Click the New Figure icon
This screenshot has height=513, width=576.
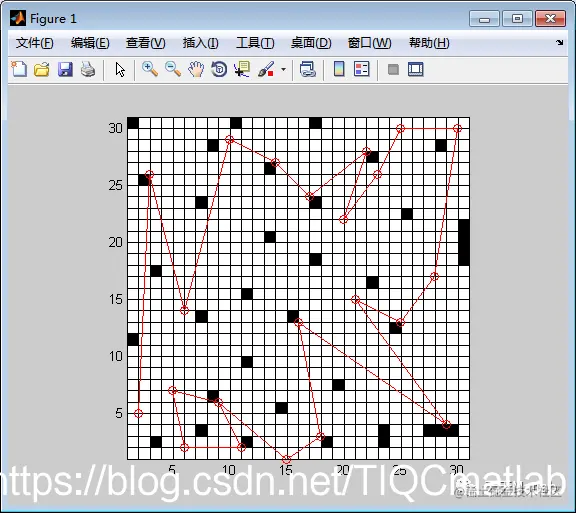point(19,69)
